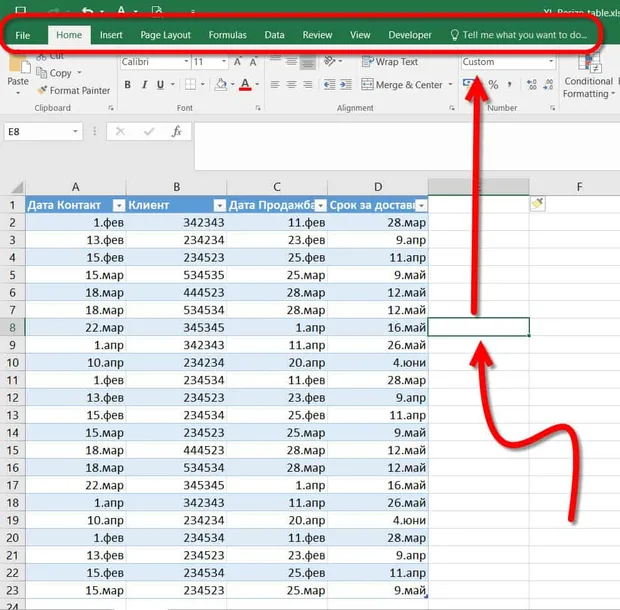This screenshot has height=610, width=620.
Task: Click the Insert Function fx icon
Action: tap(176, 131)
